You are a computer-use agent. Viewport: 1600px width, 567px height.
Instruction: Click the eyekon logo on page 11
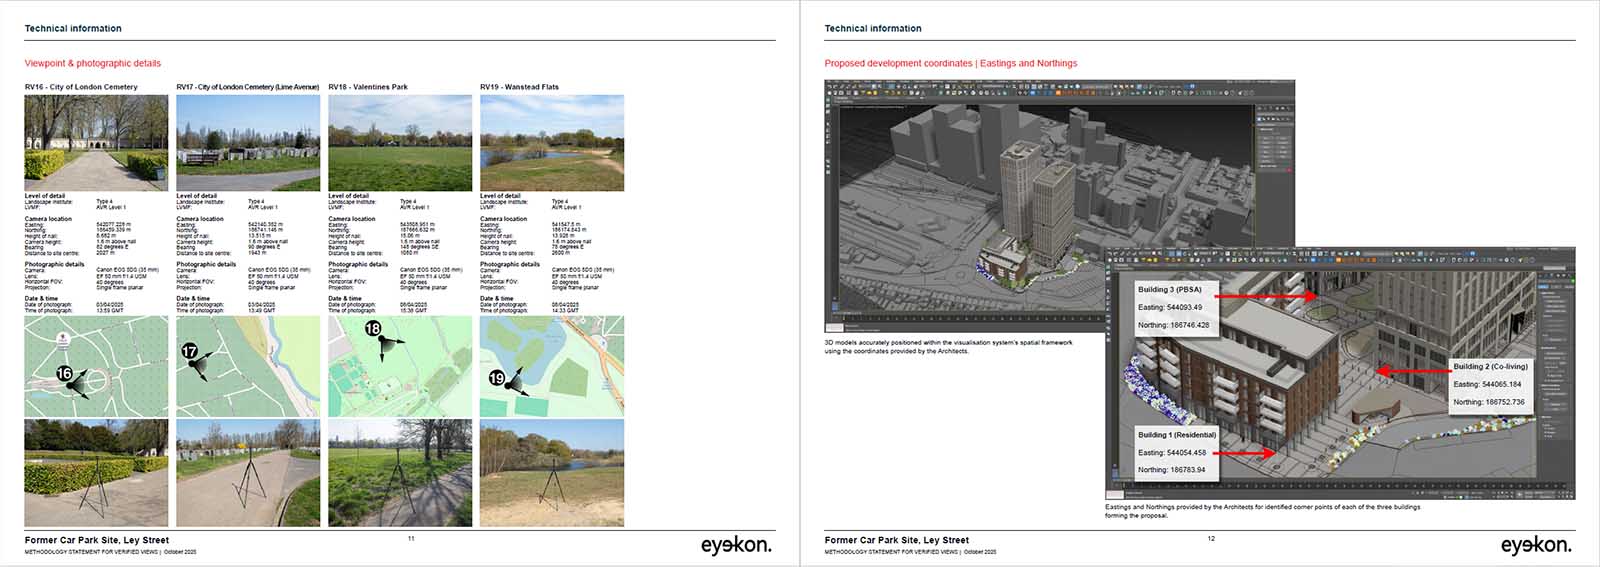coord(735,545)
